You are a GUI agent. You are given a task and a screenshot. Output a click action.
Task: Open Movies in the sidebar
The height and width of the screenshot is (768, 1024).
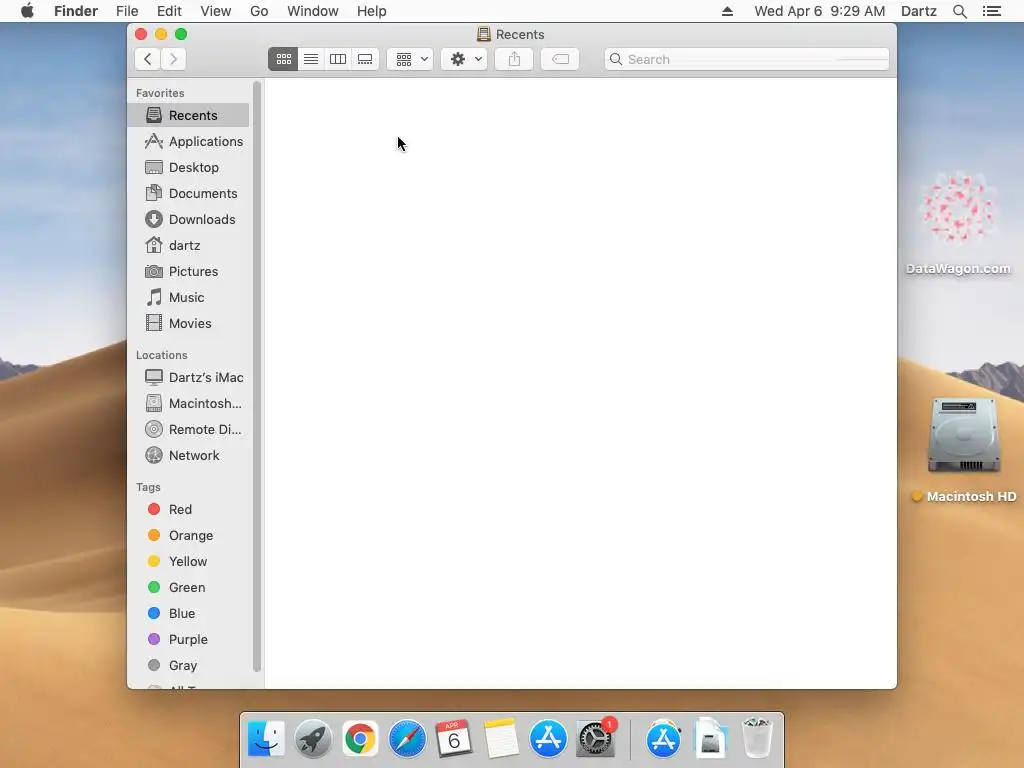tap(188, 324)
